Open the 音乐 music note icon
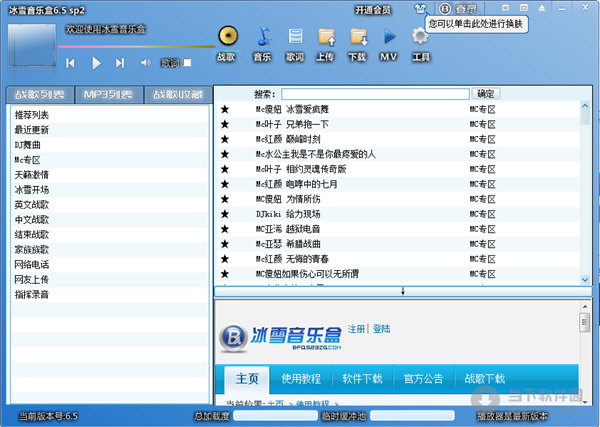The width and height of the screenshot is (600, 427). point(262,36)
